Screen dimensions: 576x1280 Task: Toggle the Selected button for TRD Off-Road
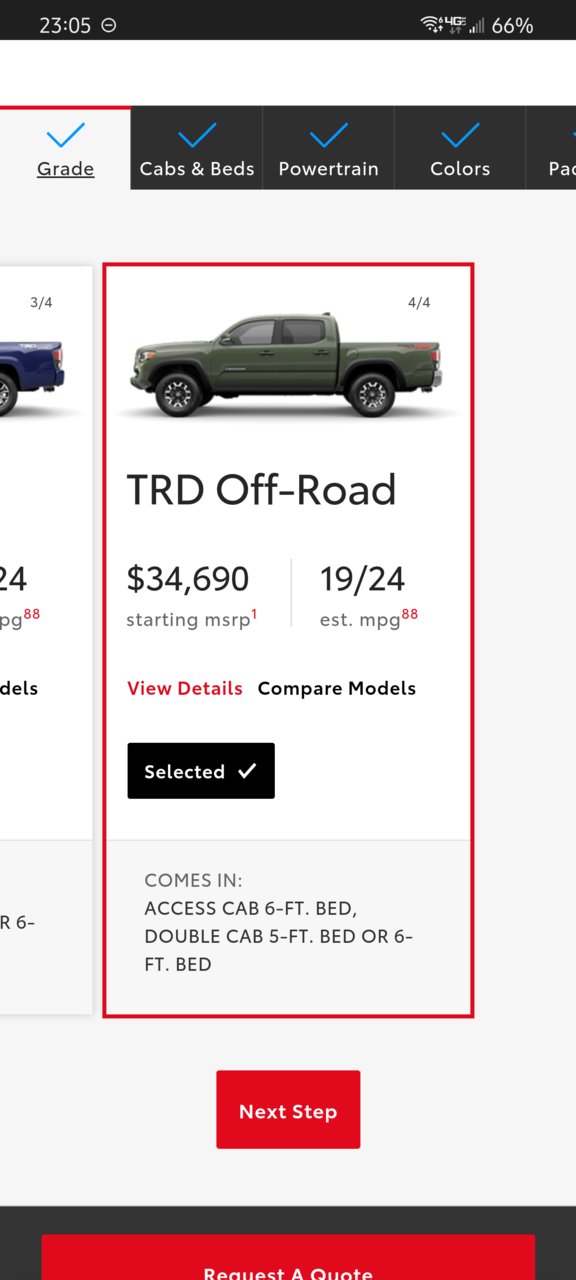(201, 771)
